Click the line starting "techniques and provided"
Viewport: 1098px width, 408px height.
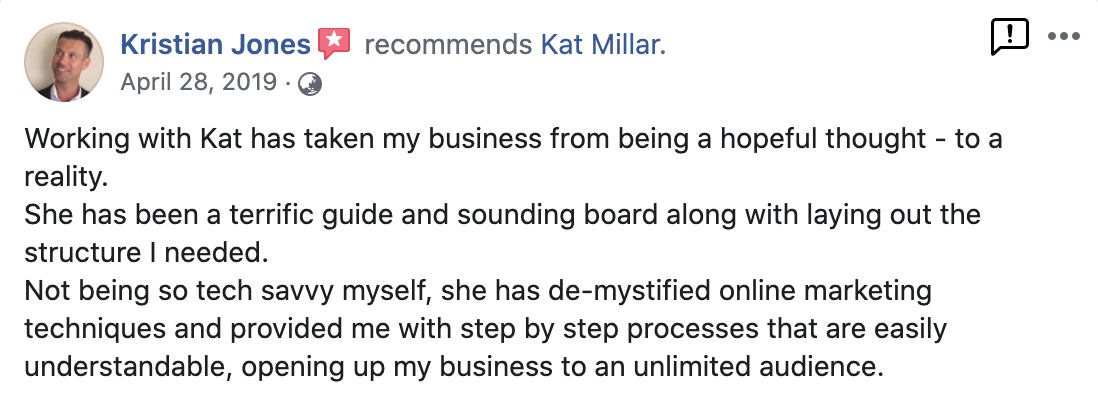(x=486, y=329)
